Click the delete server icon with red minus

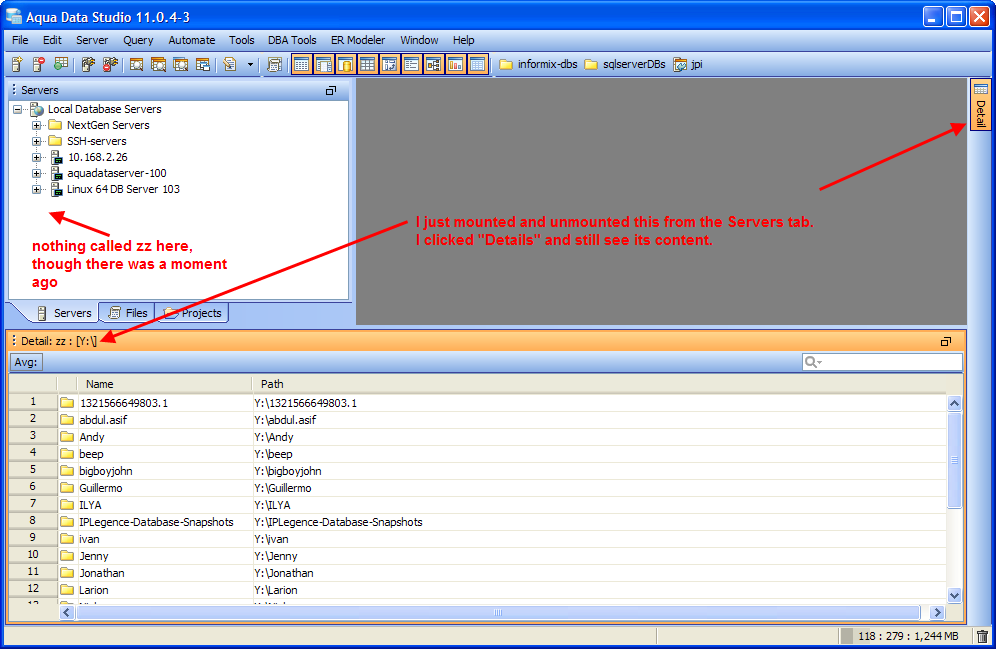pyautogui.click(x=39, y=64)
